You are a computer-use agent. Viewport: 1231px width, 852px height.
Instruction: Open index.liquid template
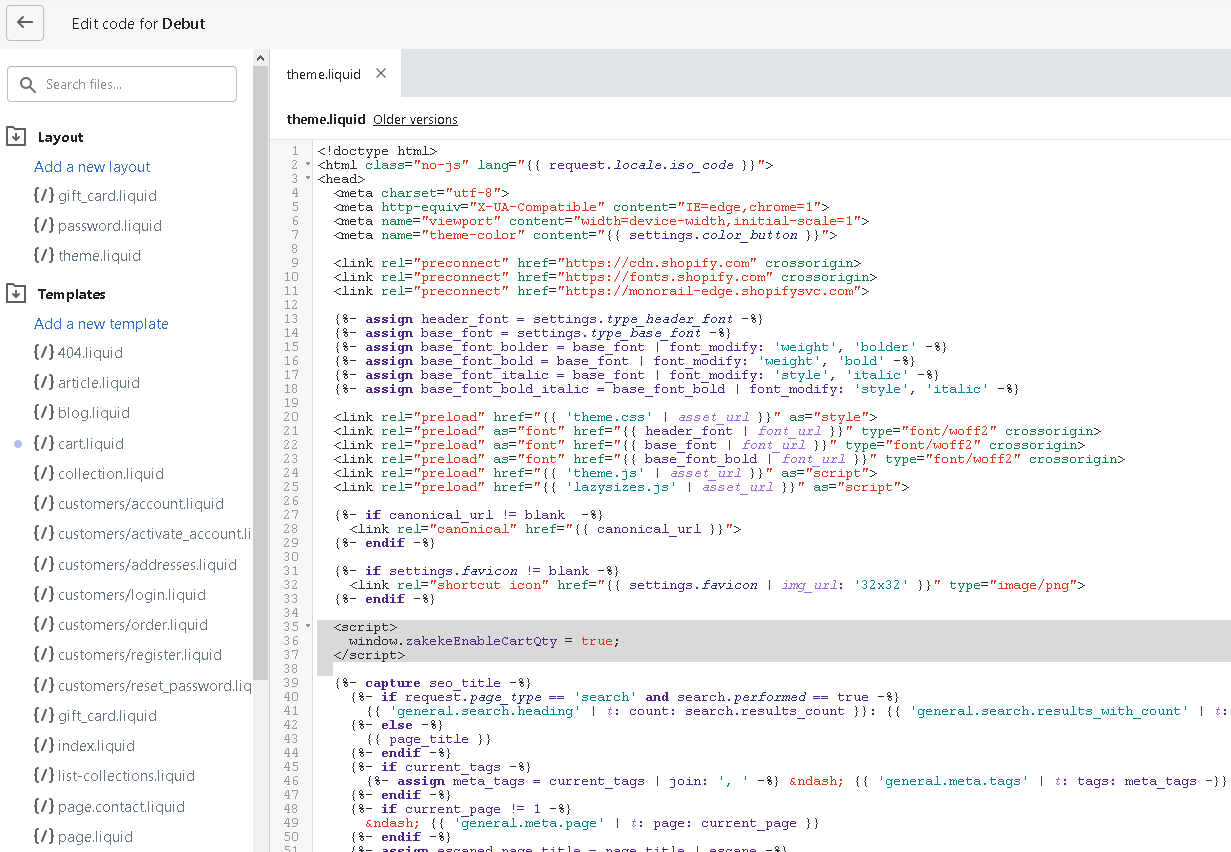pos(96,746)
